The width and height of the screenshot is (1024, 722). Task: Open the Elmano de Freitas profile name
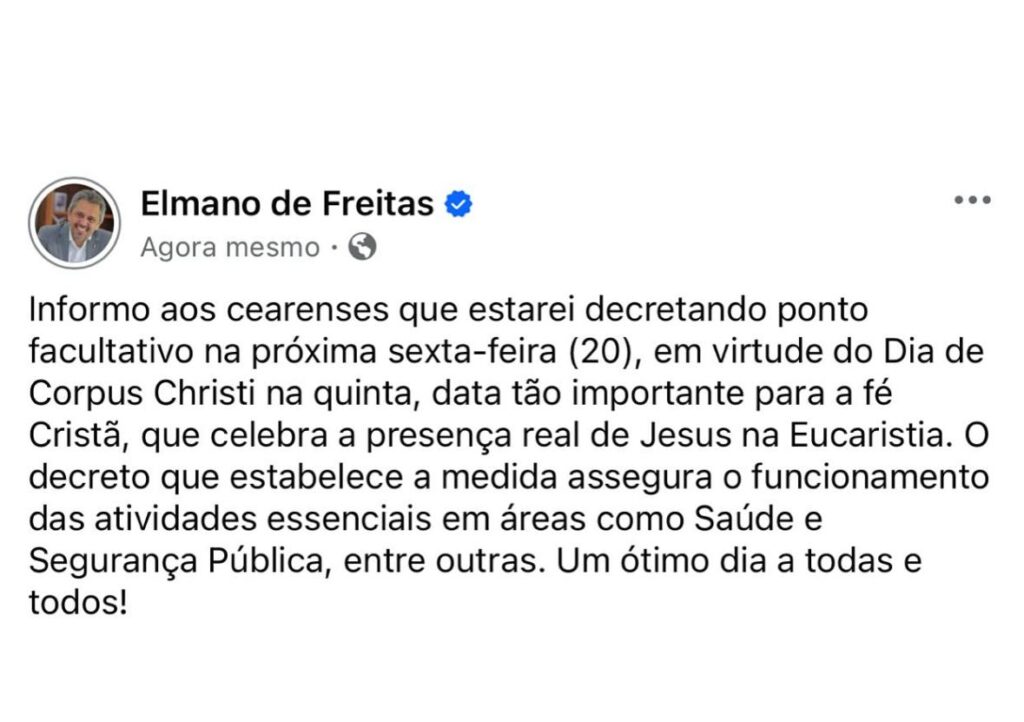pyautogui.click(x=287, y=204)
